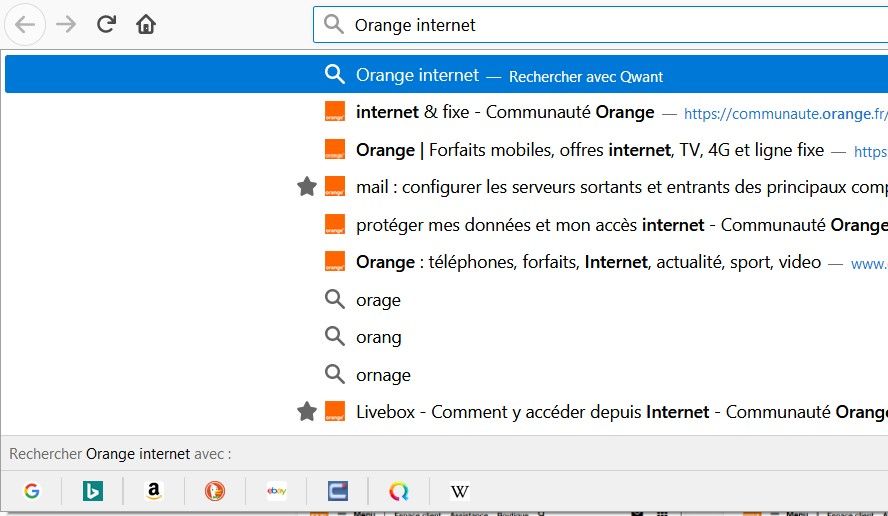Click in the address bar text field
The height and width of the screenshot is (516, 888).
(x=600, y=25)
